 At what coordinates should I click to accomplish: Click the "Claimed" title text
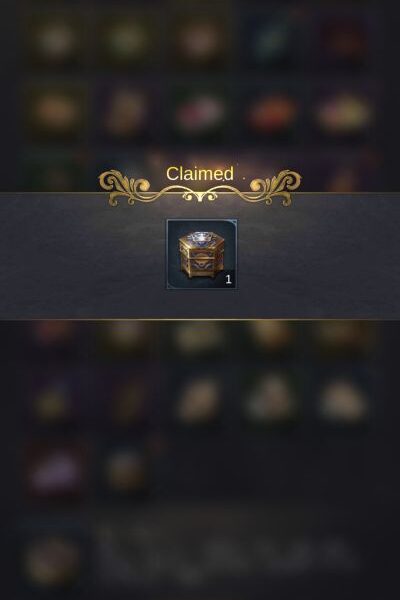199,174
